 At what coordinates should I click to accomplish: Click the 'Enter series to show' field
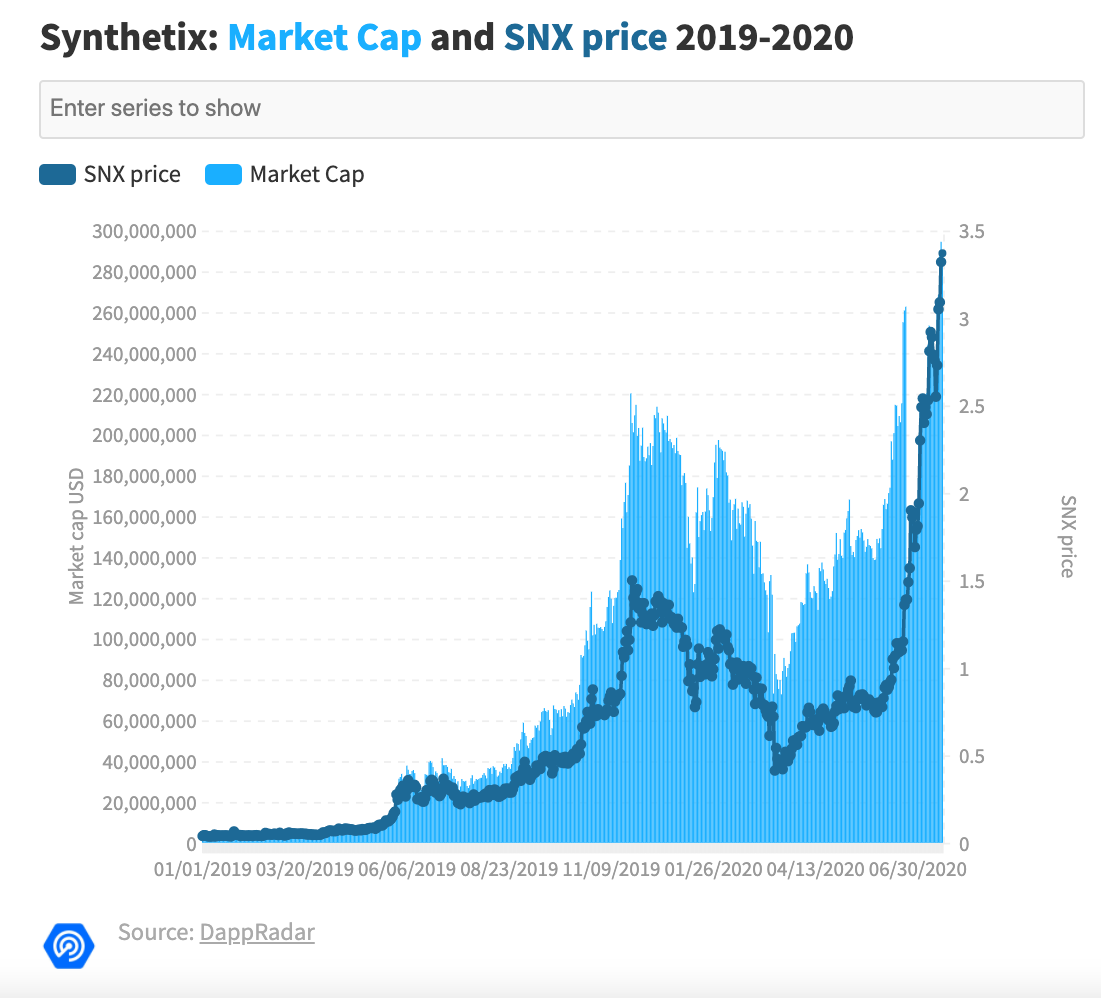562,109
